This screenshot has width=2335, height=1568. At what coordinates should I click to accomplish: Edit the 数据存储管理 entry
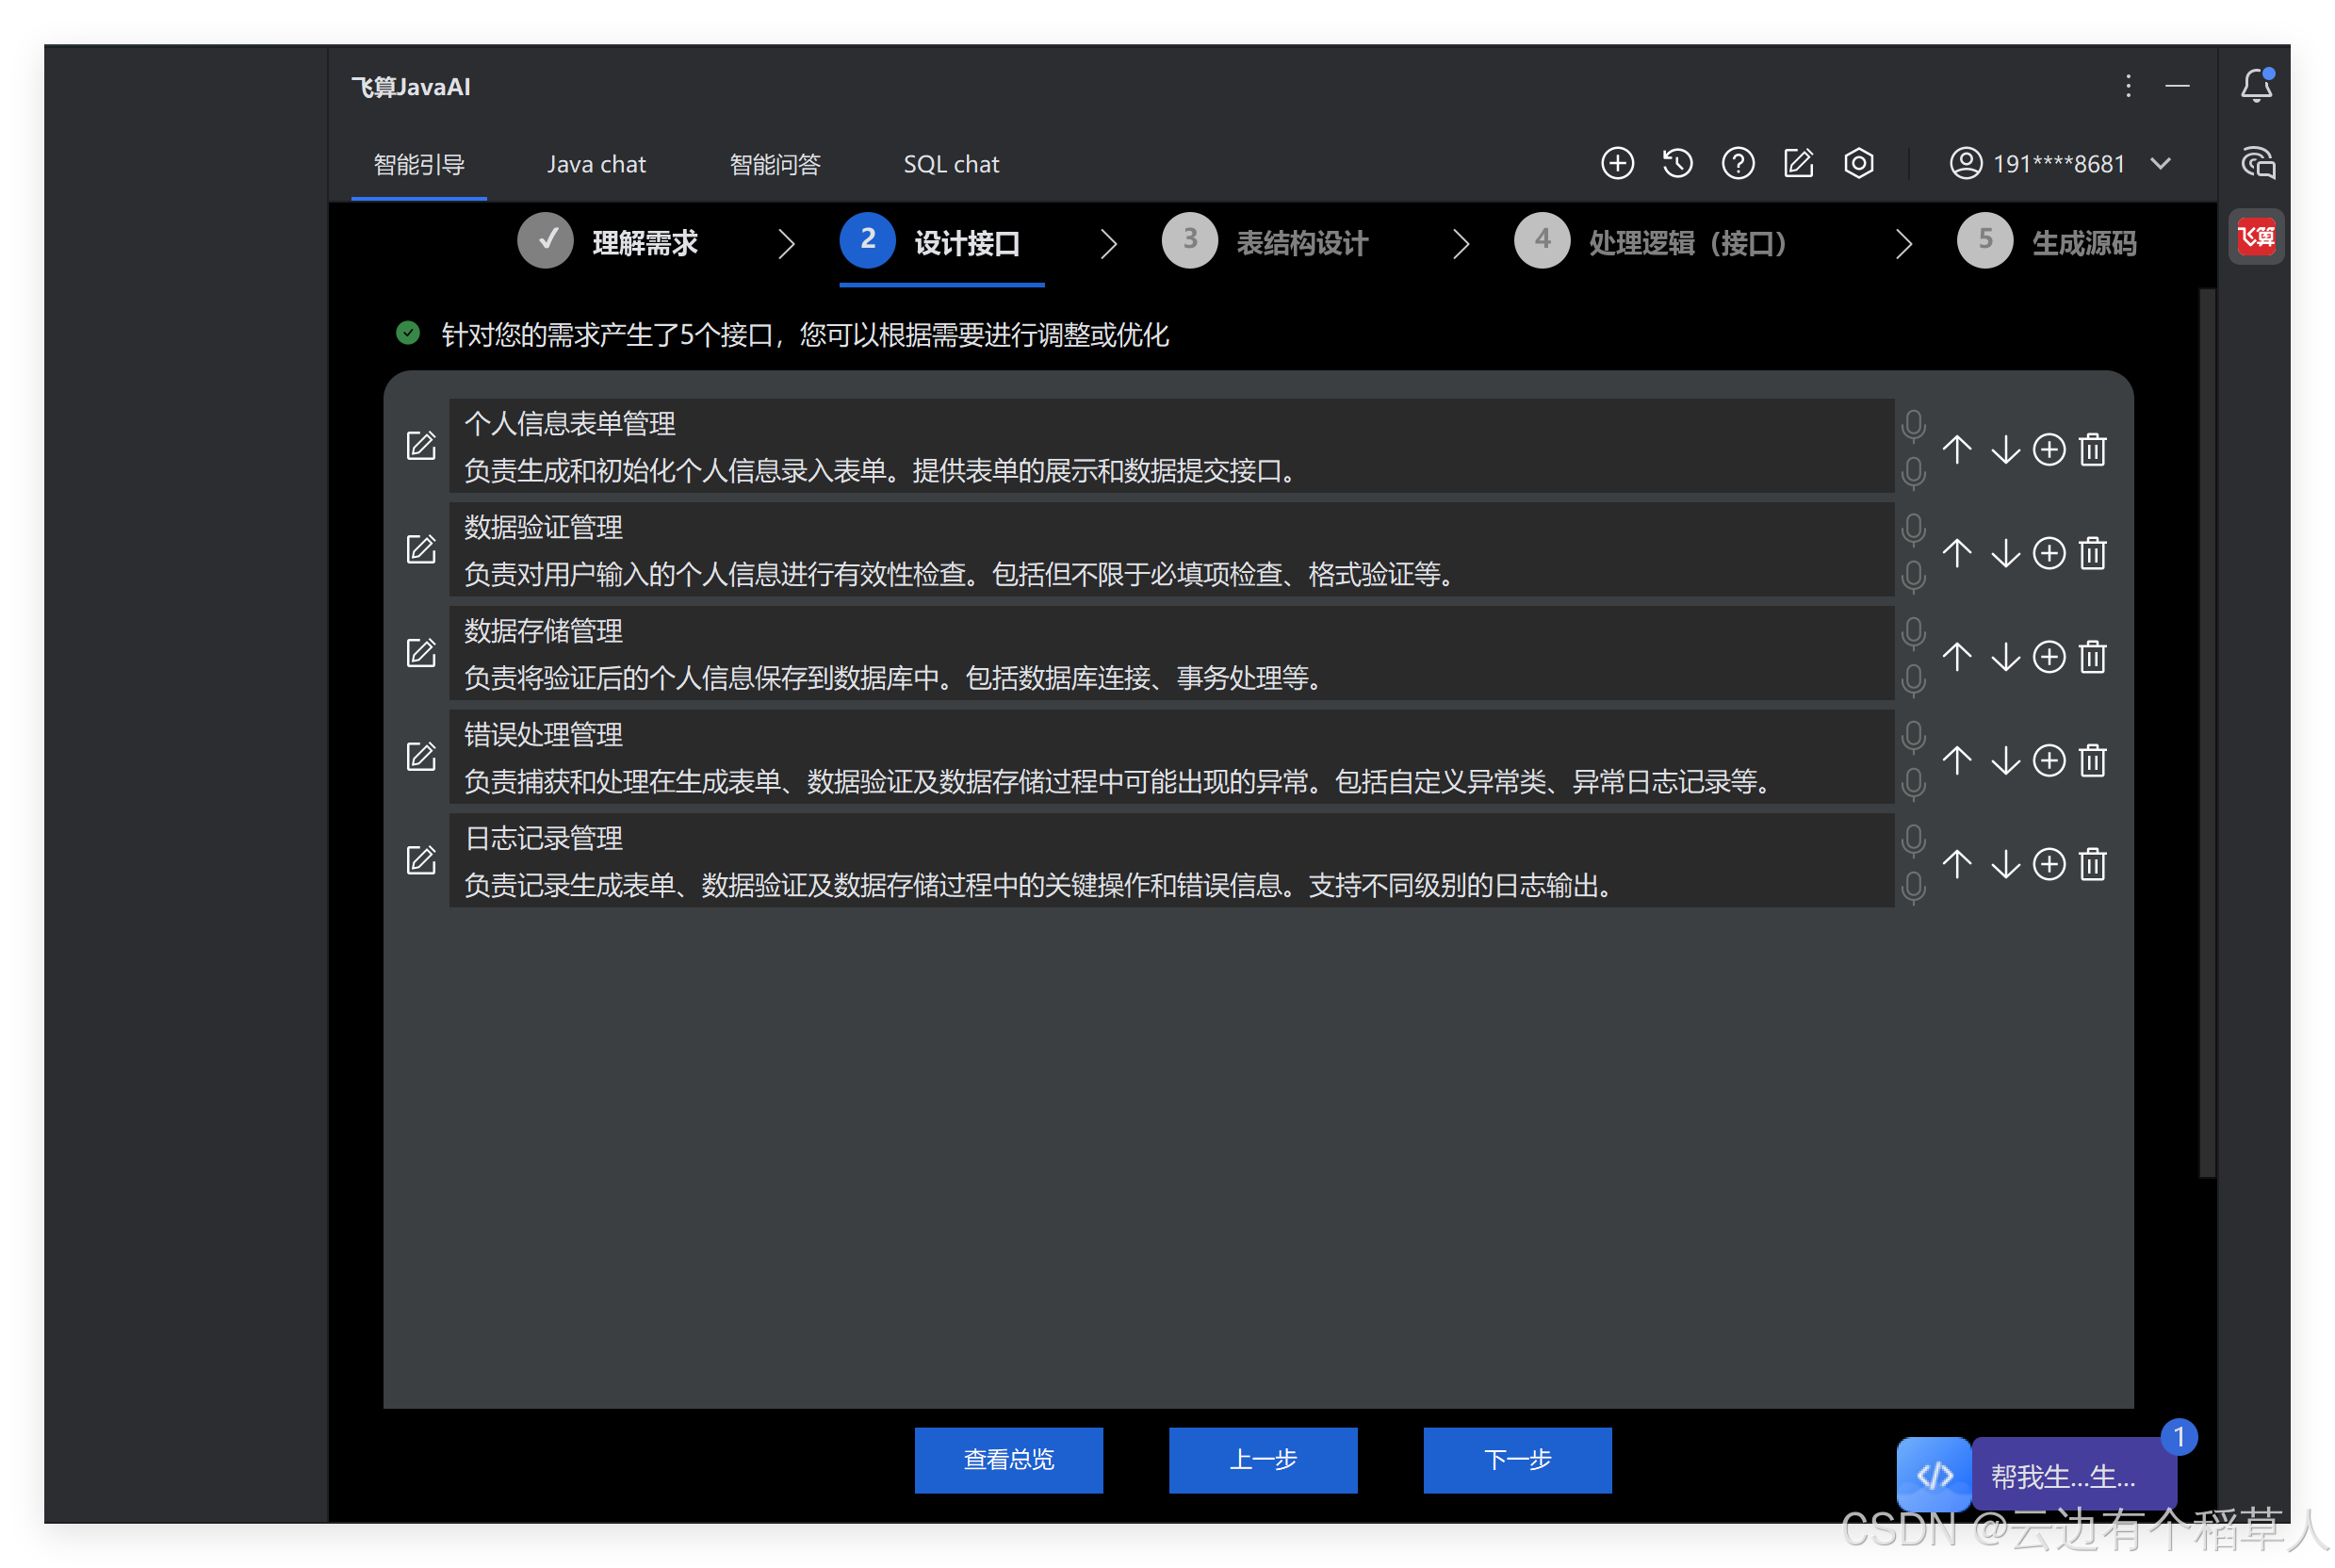click(x=421, y=653)
